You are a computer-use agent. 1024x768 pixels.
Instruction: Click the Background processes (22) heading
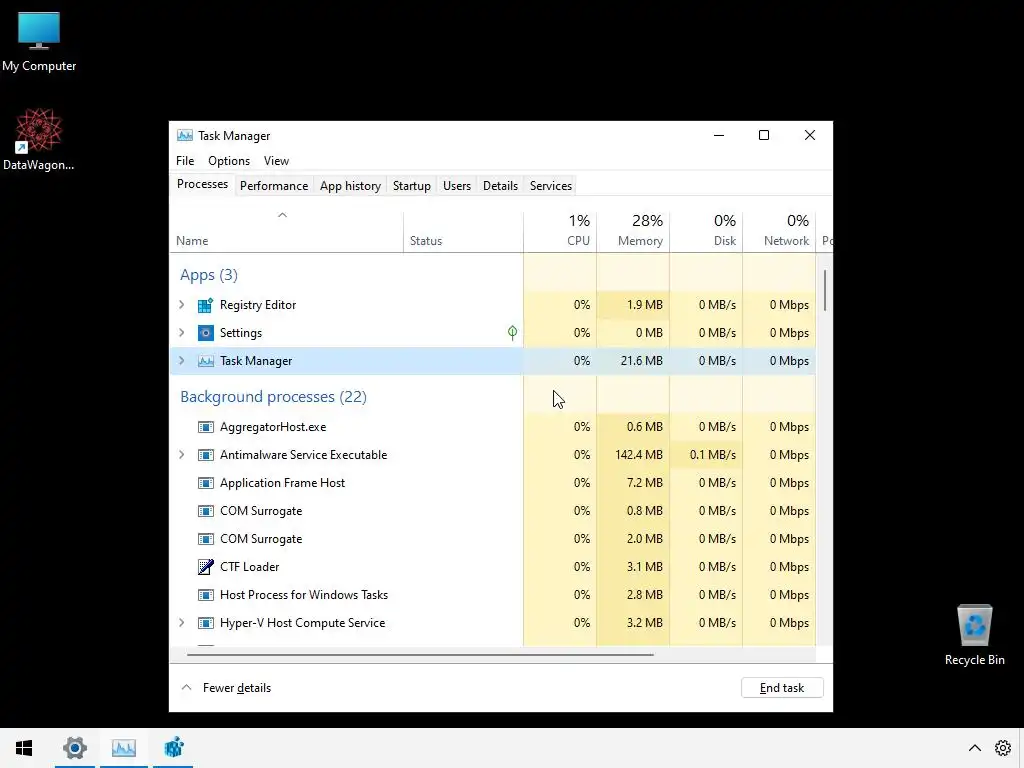pos(273,397)
